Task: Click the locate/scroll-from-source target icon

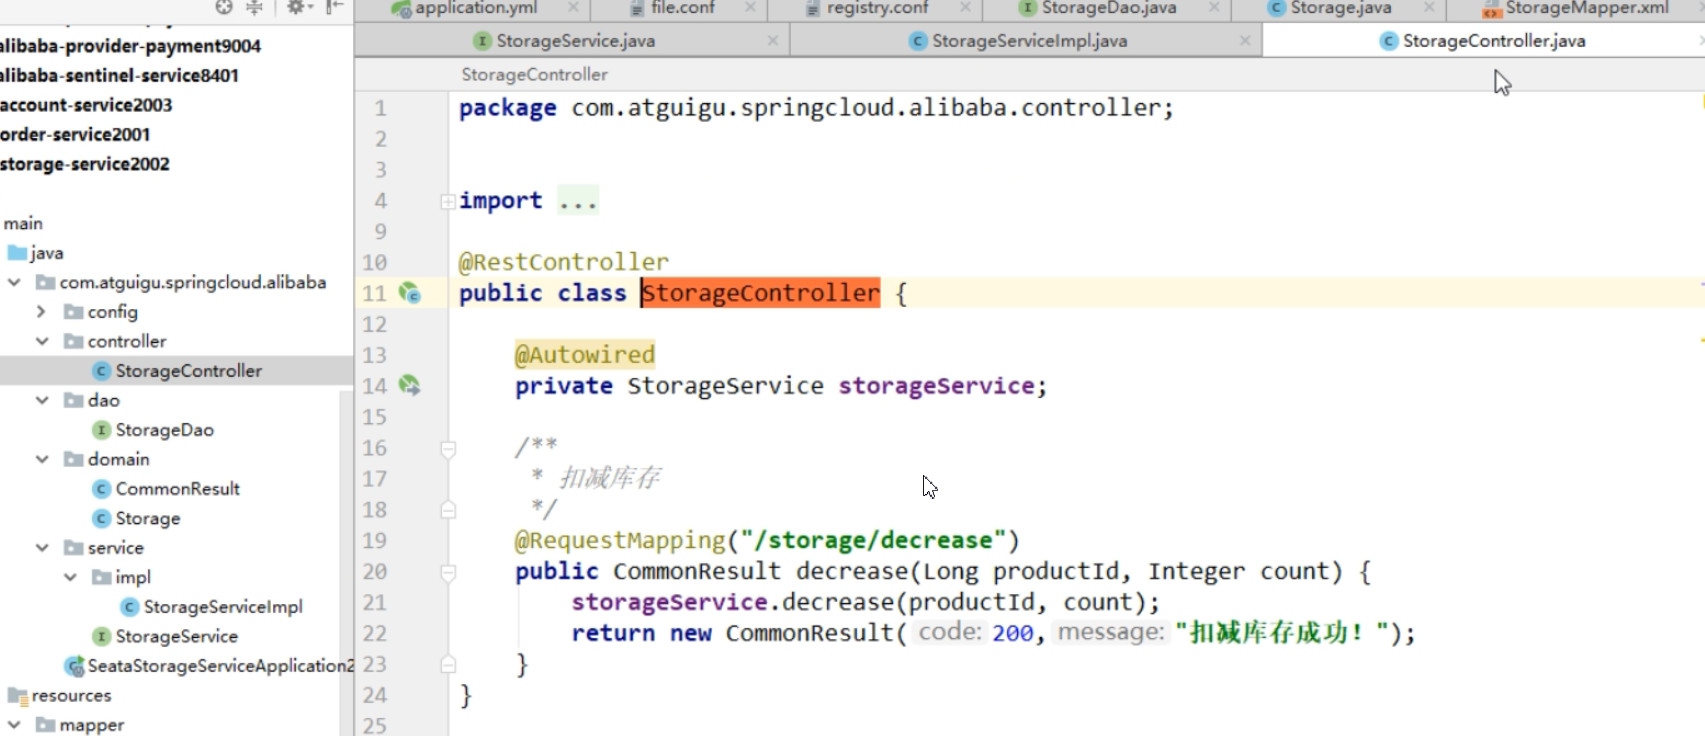Action: tap(223, 7)
